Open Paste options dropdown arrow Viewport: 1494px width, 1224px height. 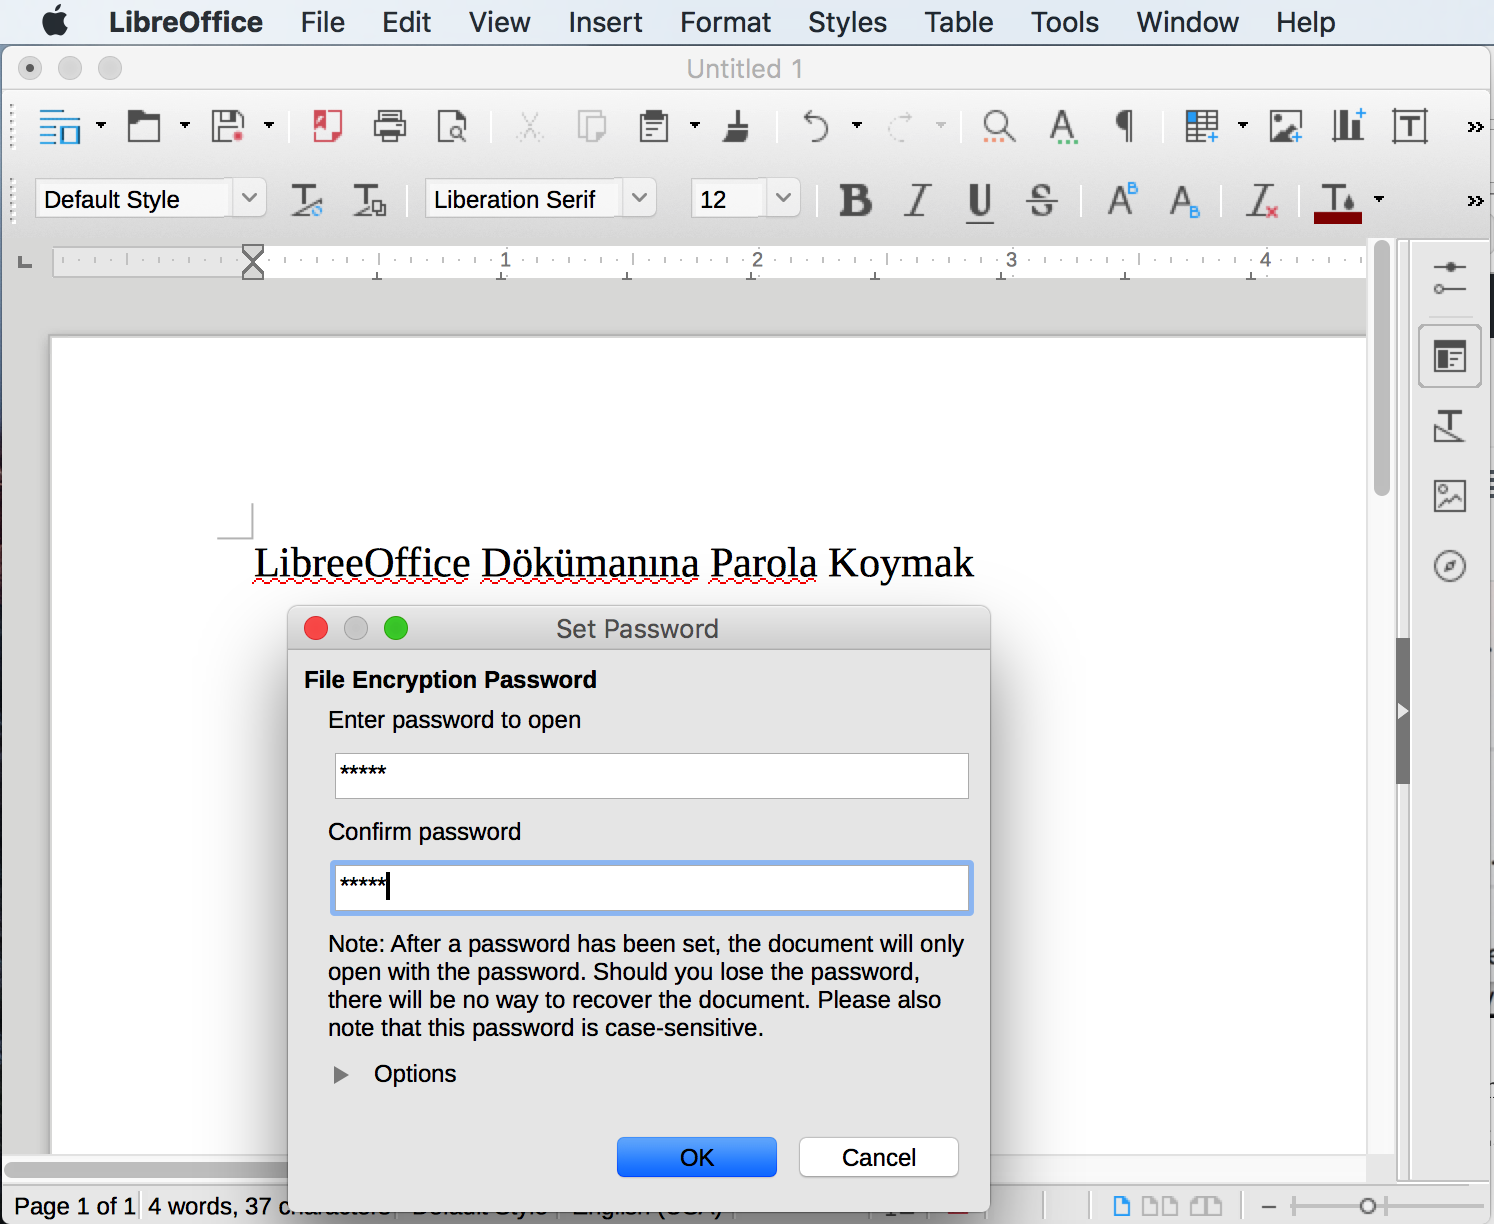695,125
